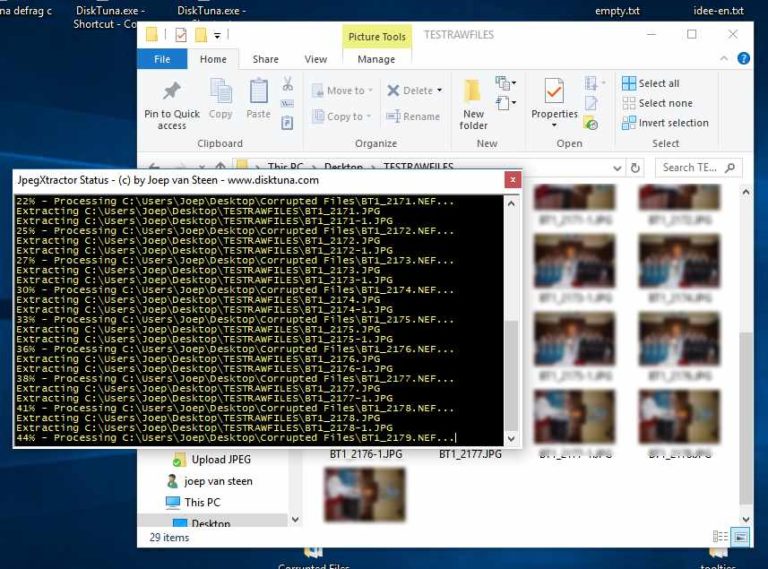Open the Copy to menu
The height and width of the screenshot is (569, 768).
[342, 117]
